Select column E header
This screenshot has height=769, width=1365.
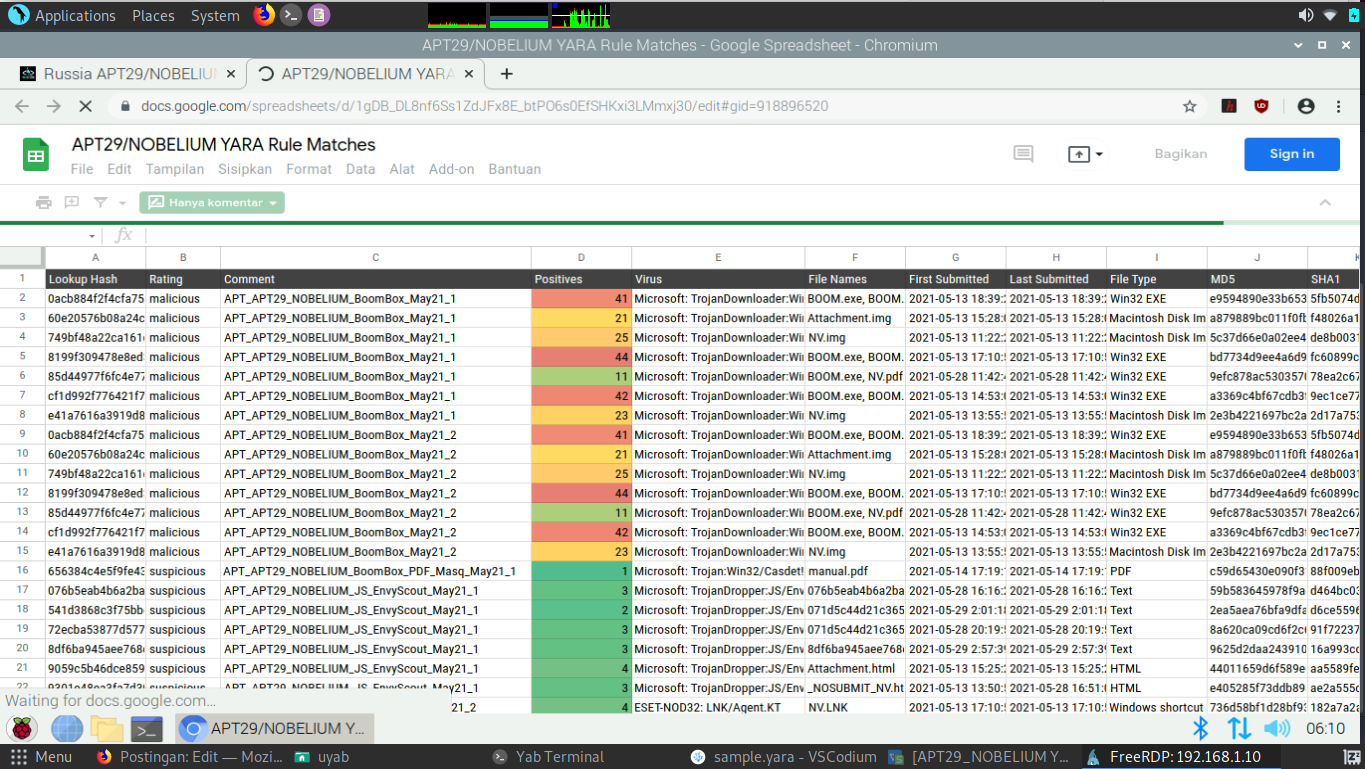point(718,258)
